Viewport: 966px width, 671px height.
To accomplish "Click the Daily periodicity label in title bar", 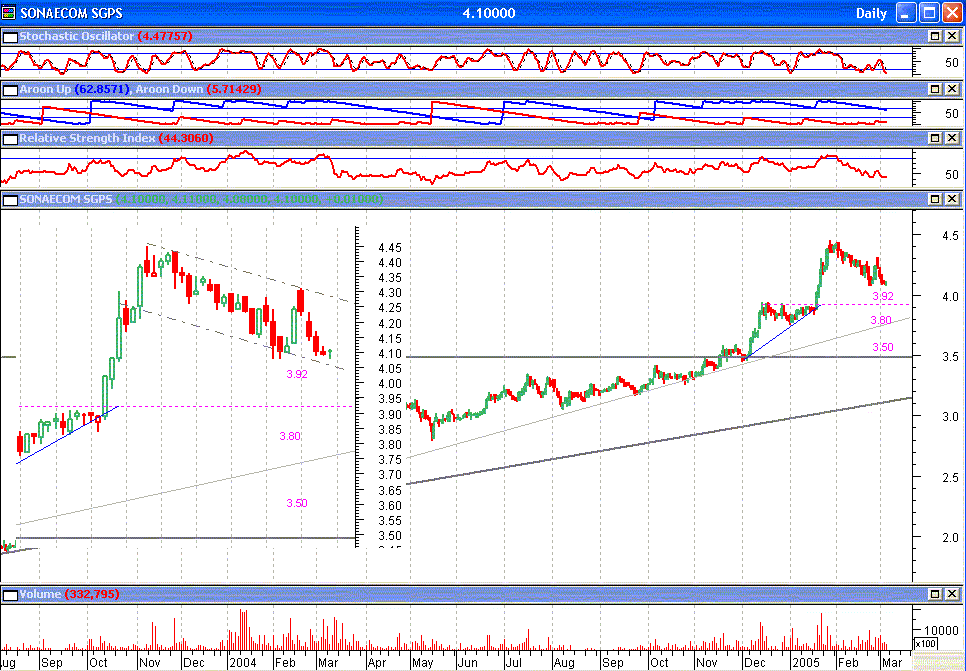I will (x=871, y=14).
